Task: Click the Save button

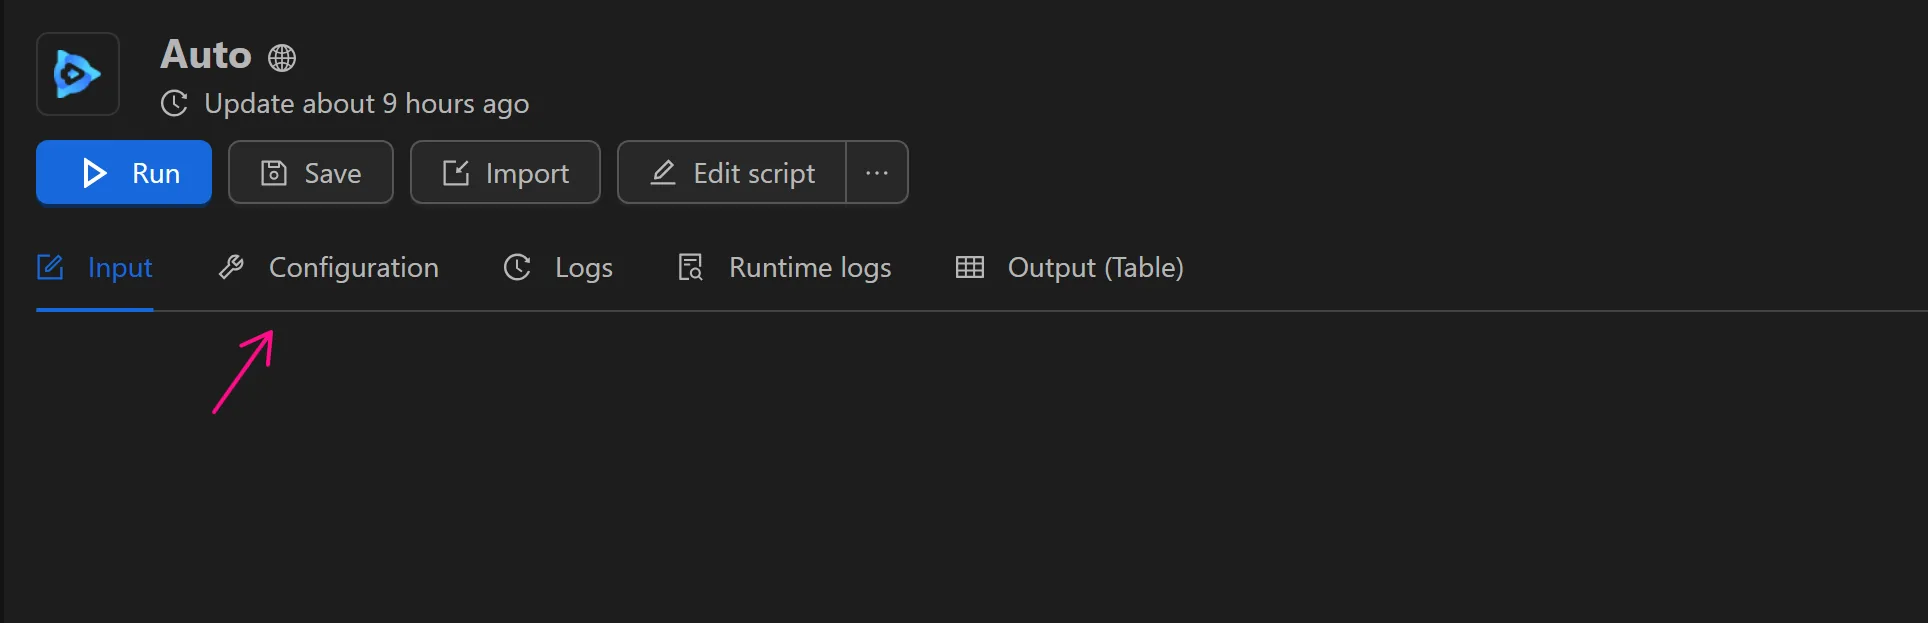Action: tap(310, 172)
